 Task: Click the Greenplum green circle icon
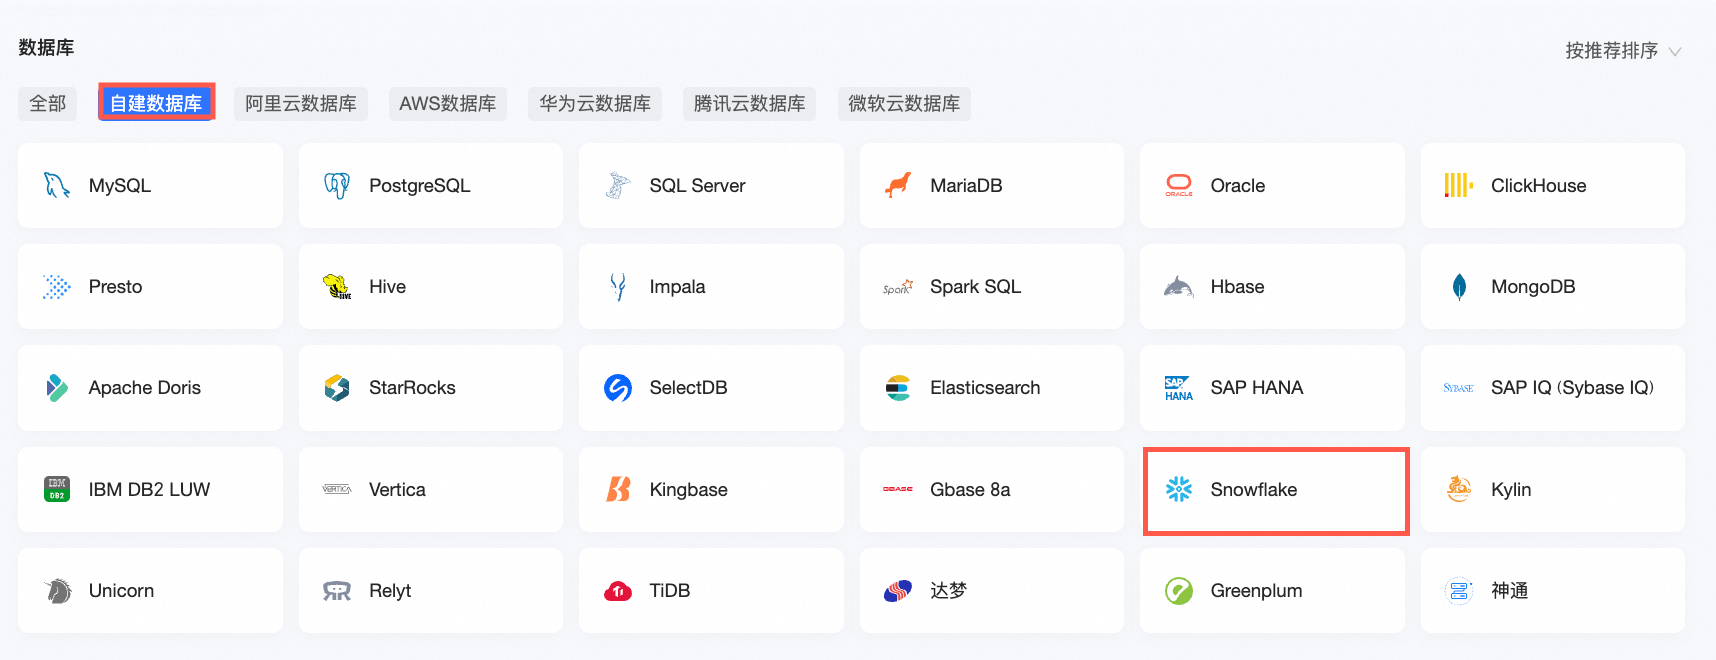tap(1179, 591)
